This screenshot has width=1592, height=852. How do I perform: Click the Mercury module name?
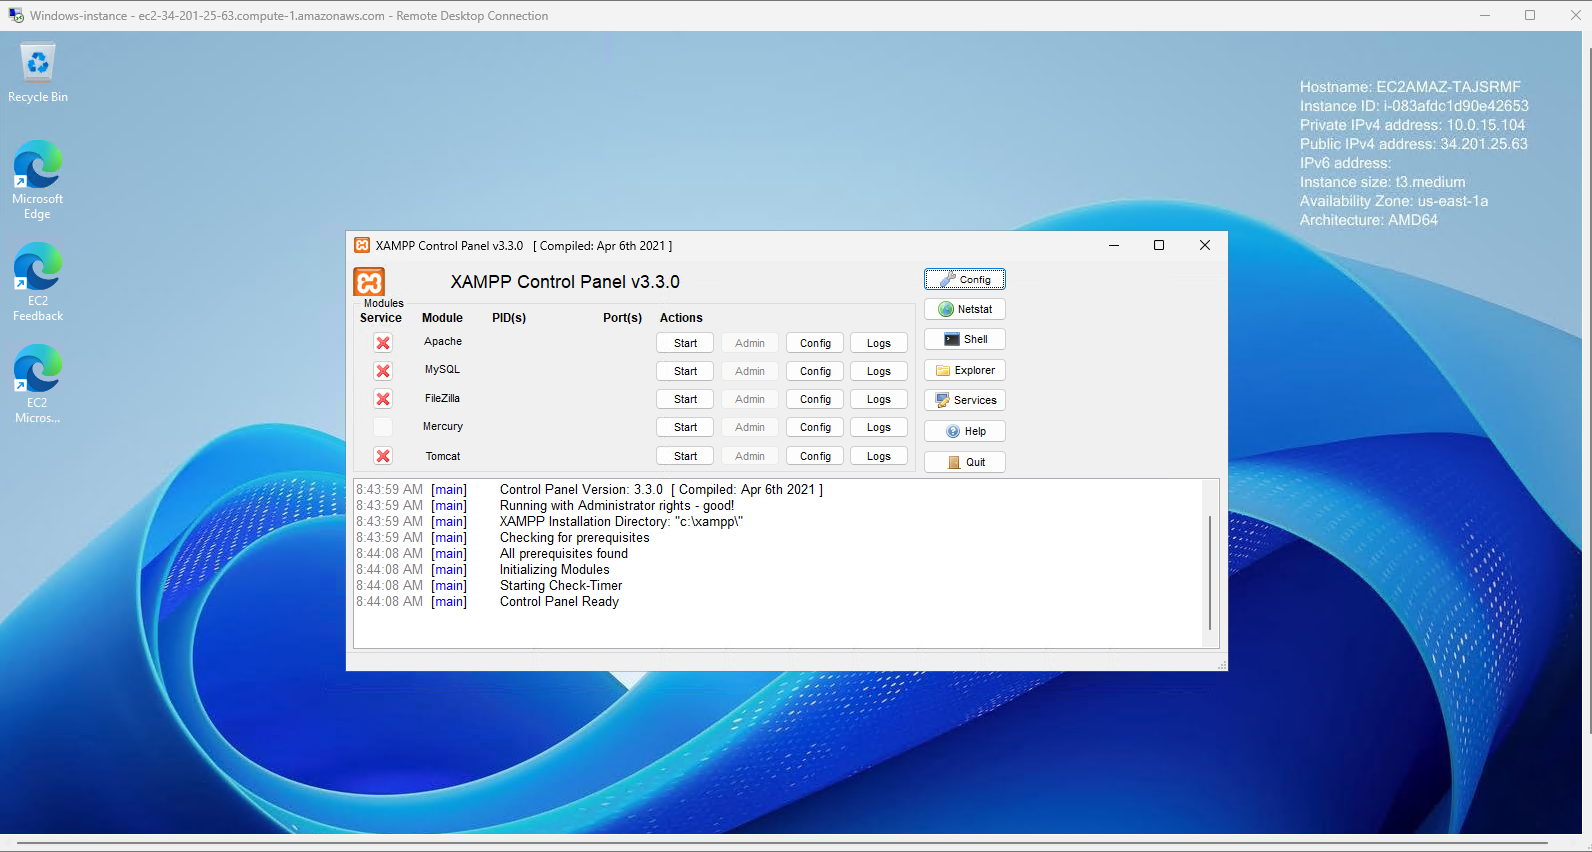(x=443, y=427)
